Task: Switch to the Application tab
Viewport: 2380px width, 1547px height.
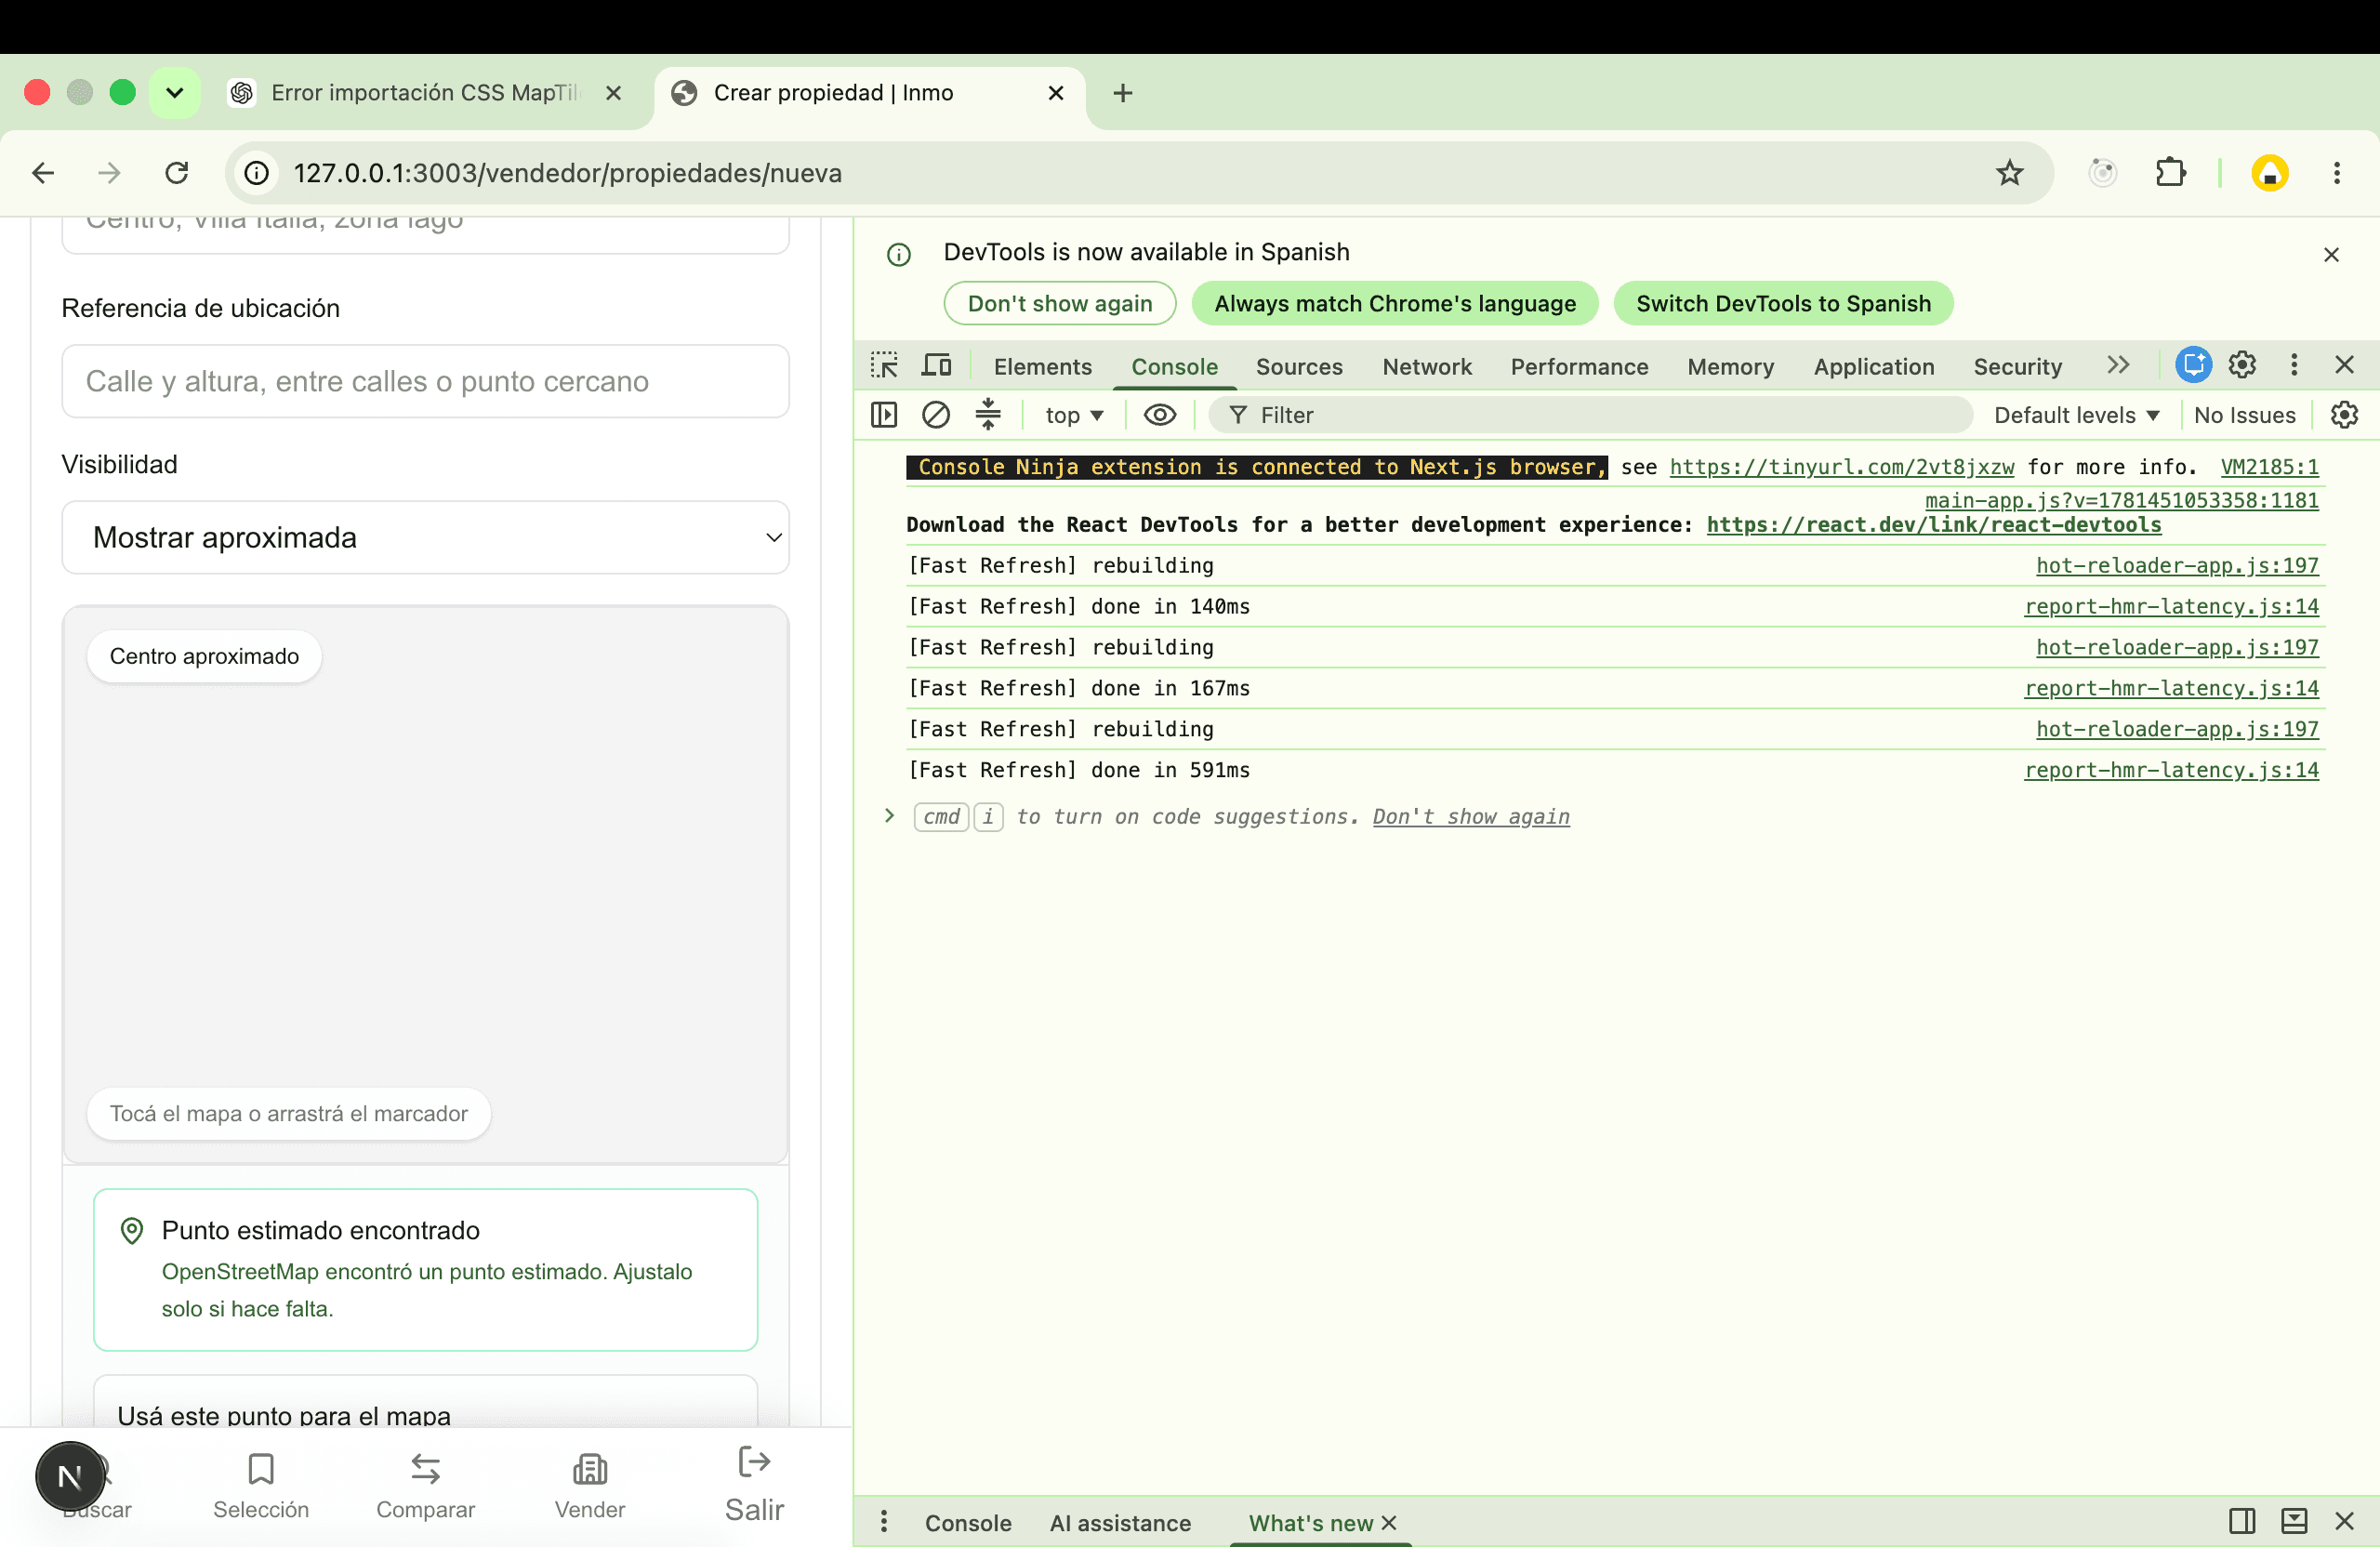Action: coord(1874,366)
